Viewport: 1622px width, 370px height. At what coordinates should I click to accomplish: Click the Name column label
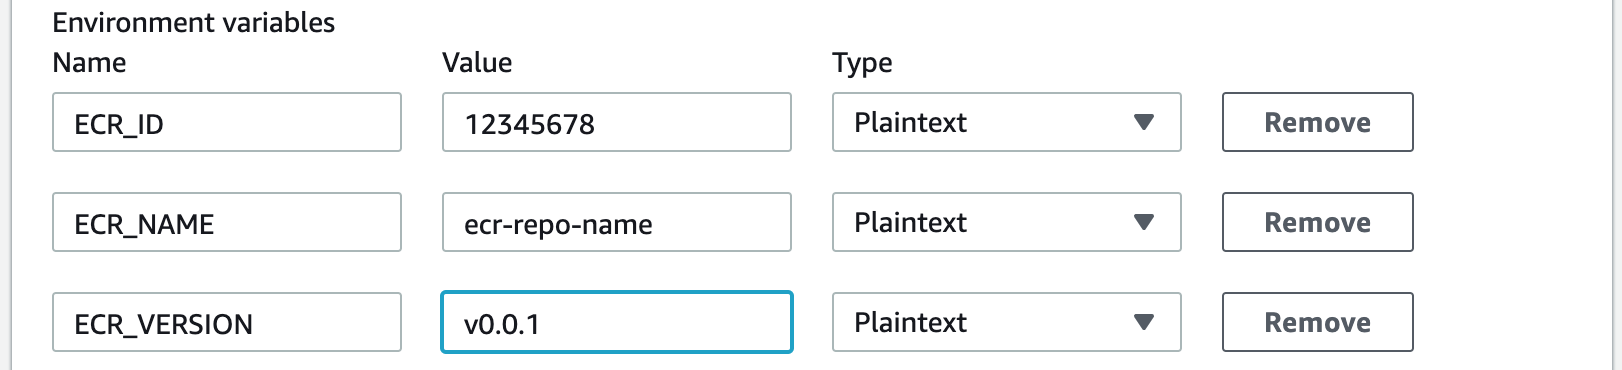tap(89, 63)
